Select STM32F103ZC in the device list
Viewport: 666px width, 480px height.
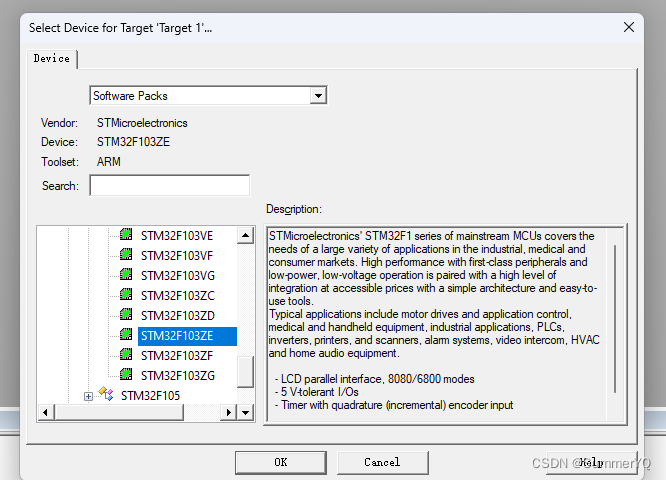[178, 296]
